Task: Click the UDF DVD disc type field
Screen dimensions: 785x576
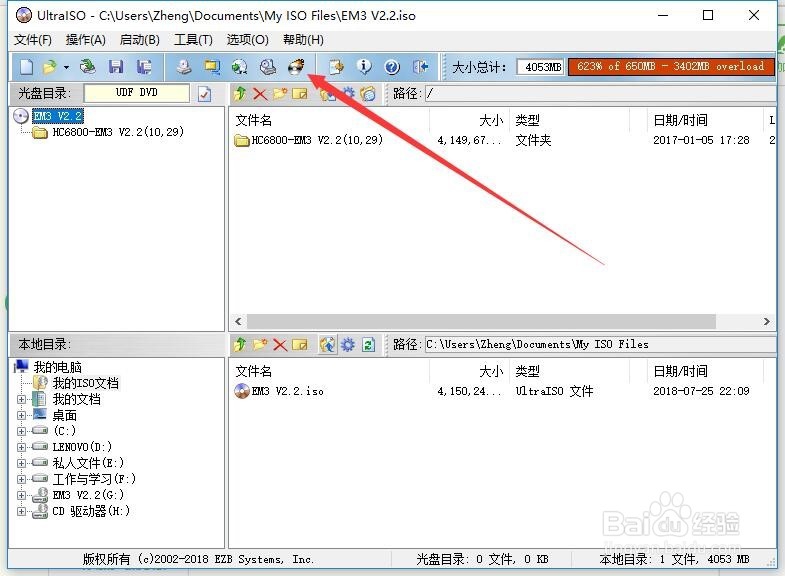Action: [x=137, y=93]
